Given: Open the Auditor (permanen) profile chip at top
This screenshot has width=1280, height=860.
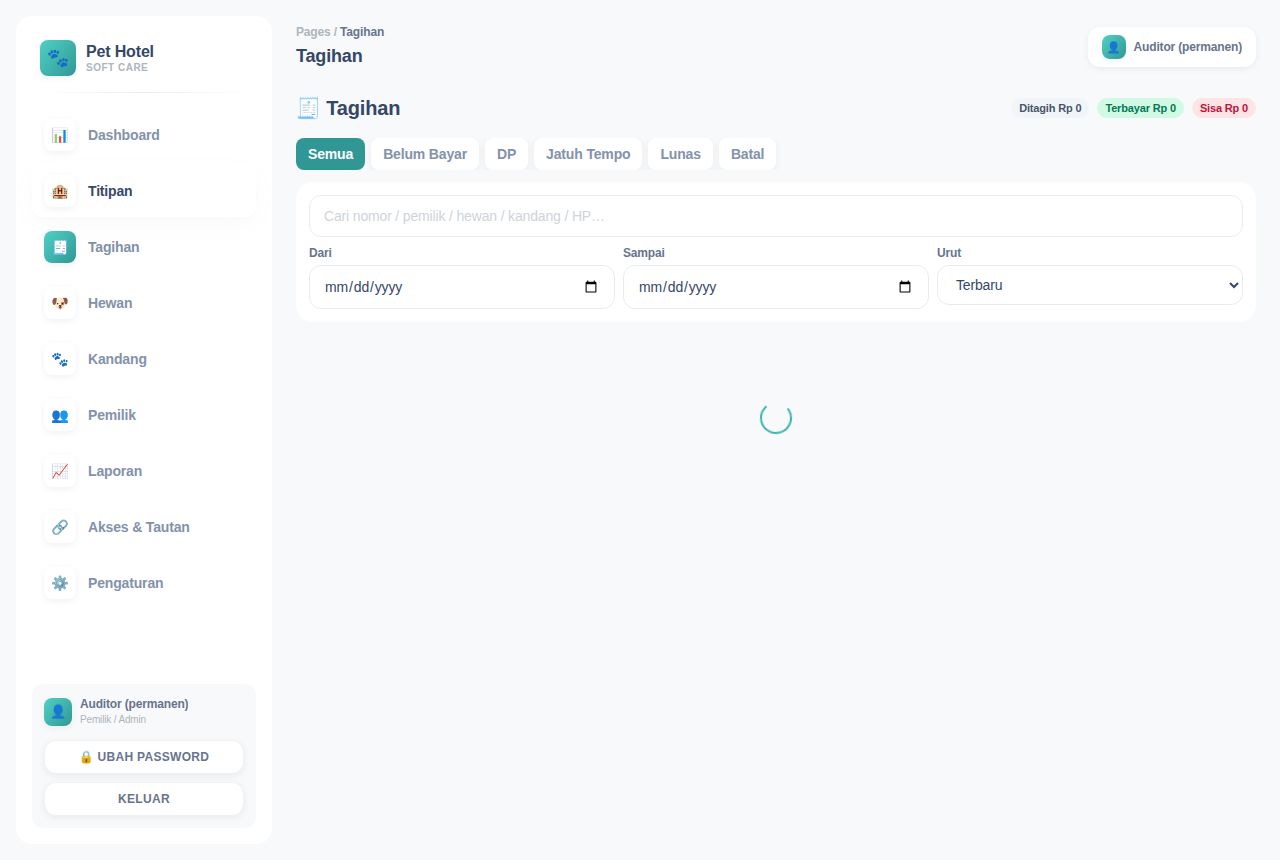Looking at the screenshot, I should (1172, 47).
